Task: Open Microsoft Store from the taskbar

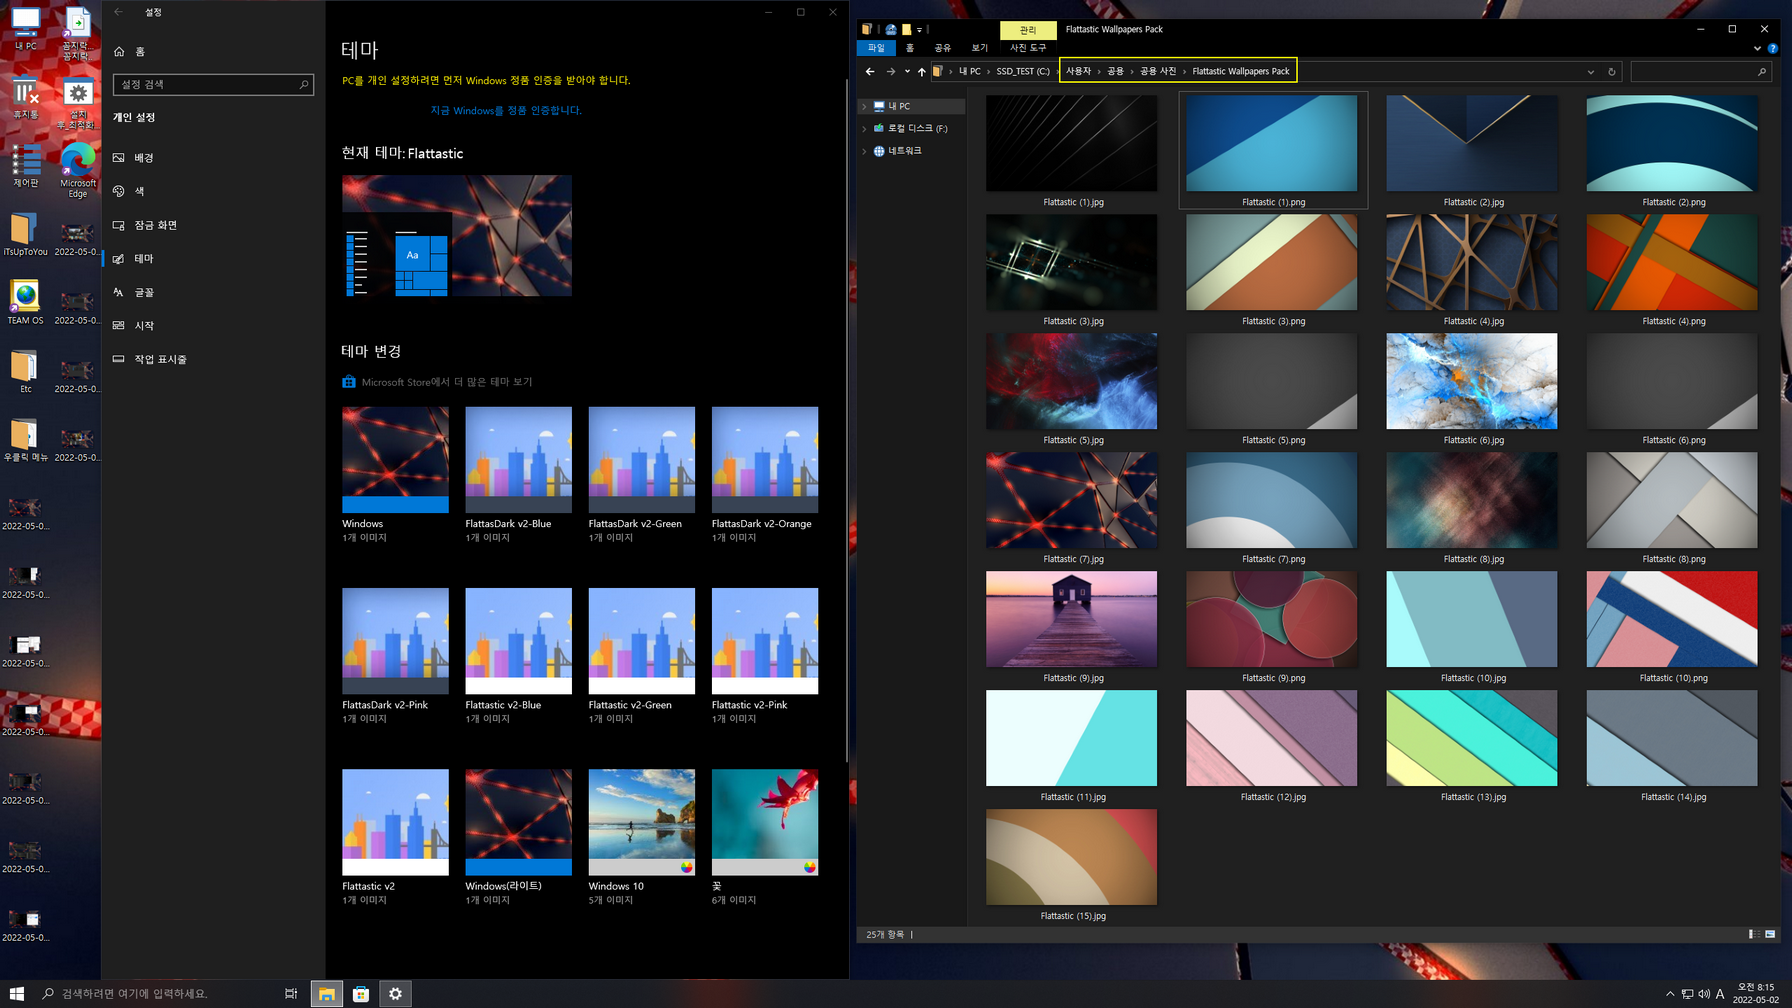Action: click(x=361, y=993)
